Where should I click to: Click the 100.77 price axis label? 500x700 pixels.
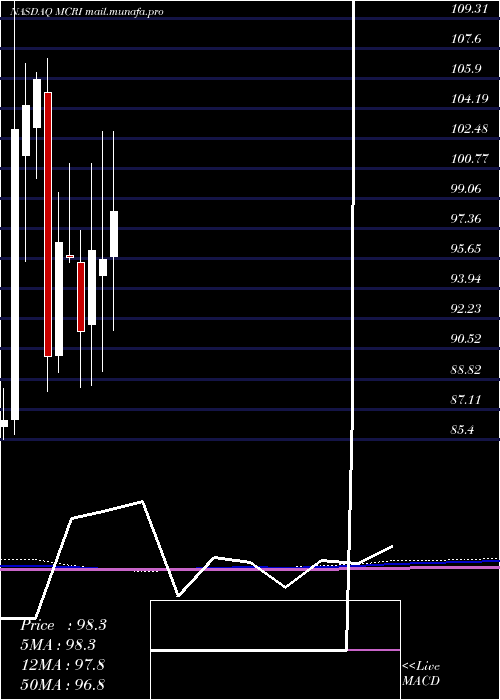(x=469, y=159)
